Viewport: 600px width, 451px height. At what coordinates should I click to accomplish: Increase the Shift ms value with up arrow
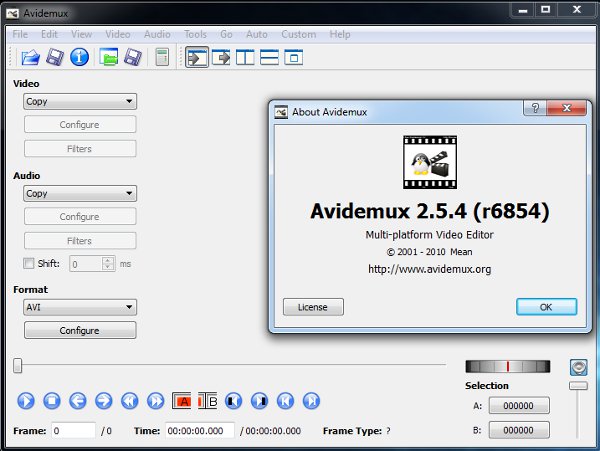click(108, 260)
